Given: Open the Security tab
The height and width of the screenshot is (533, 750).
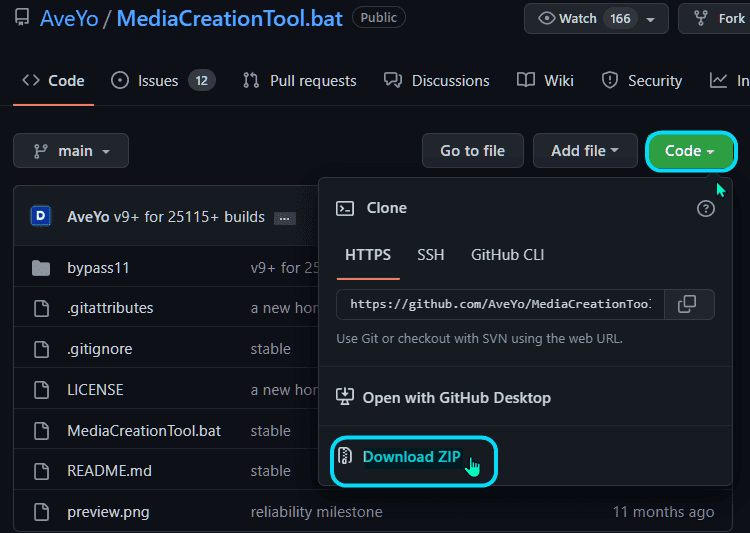Looking at the screenshot, I should tap(642, 80).
